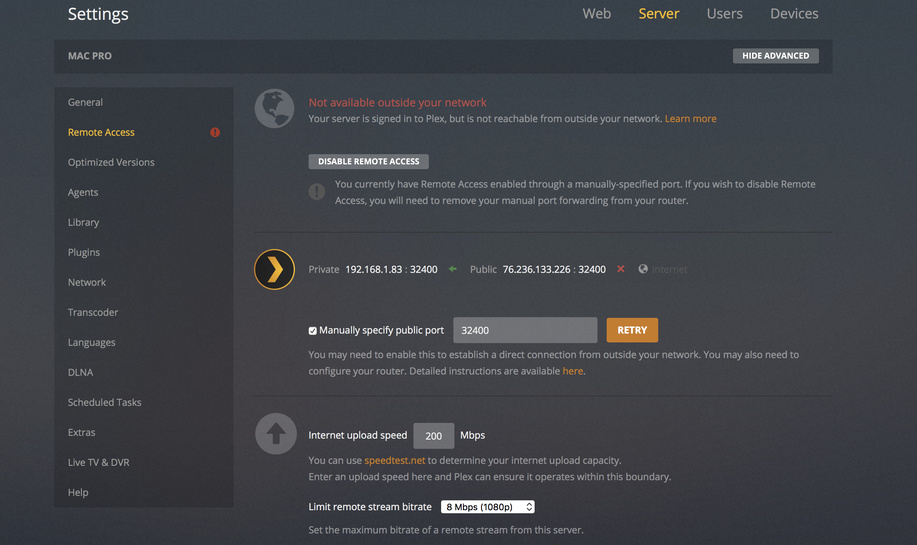
Task: Click Disable Remote Access button
Action: (368, 161)
